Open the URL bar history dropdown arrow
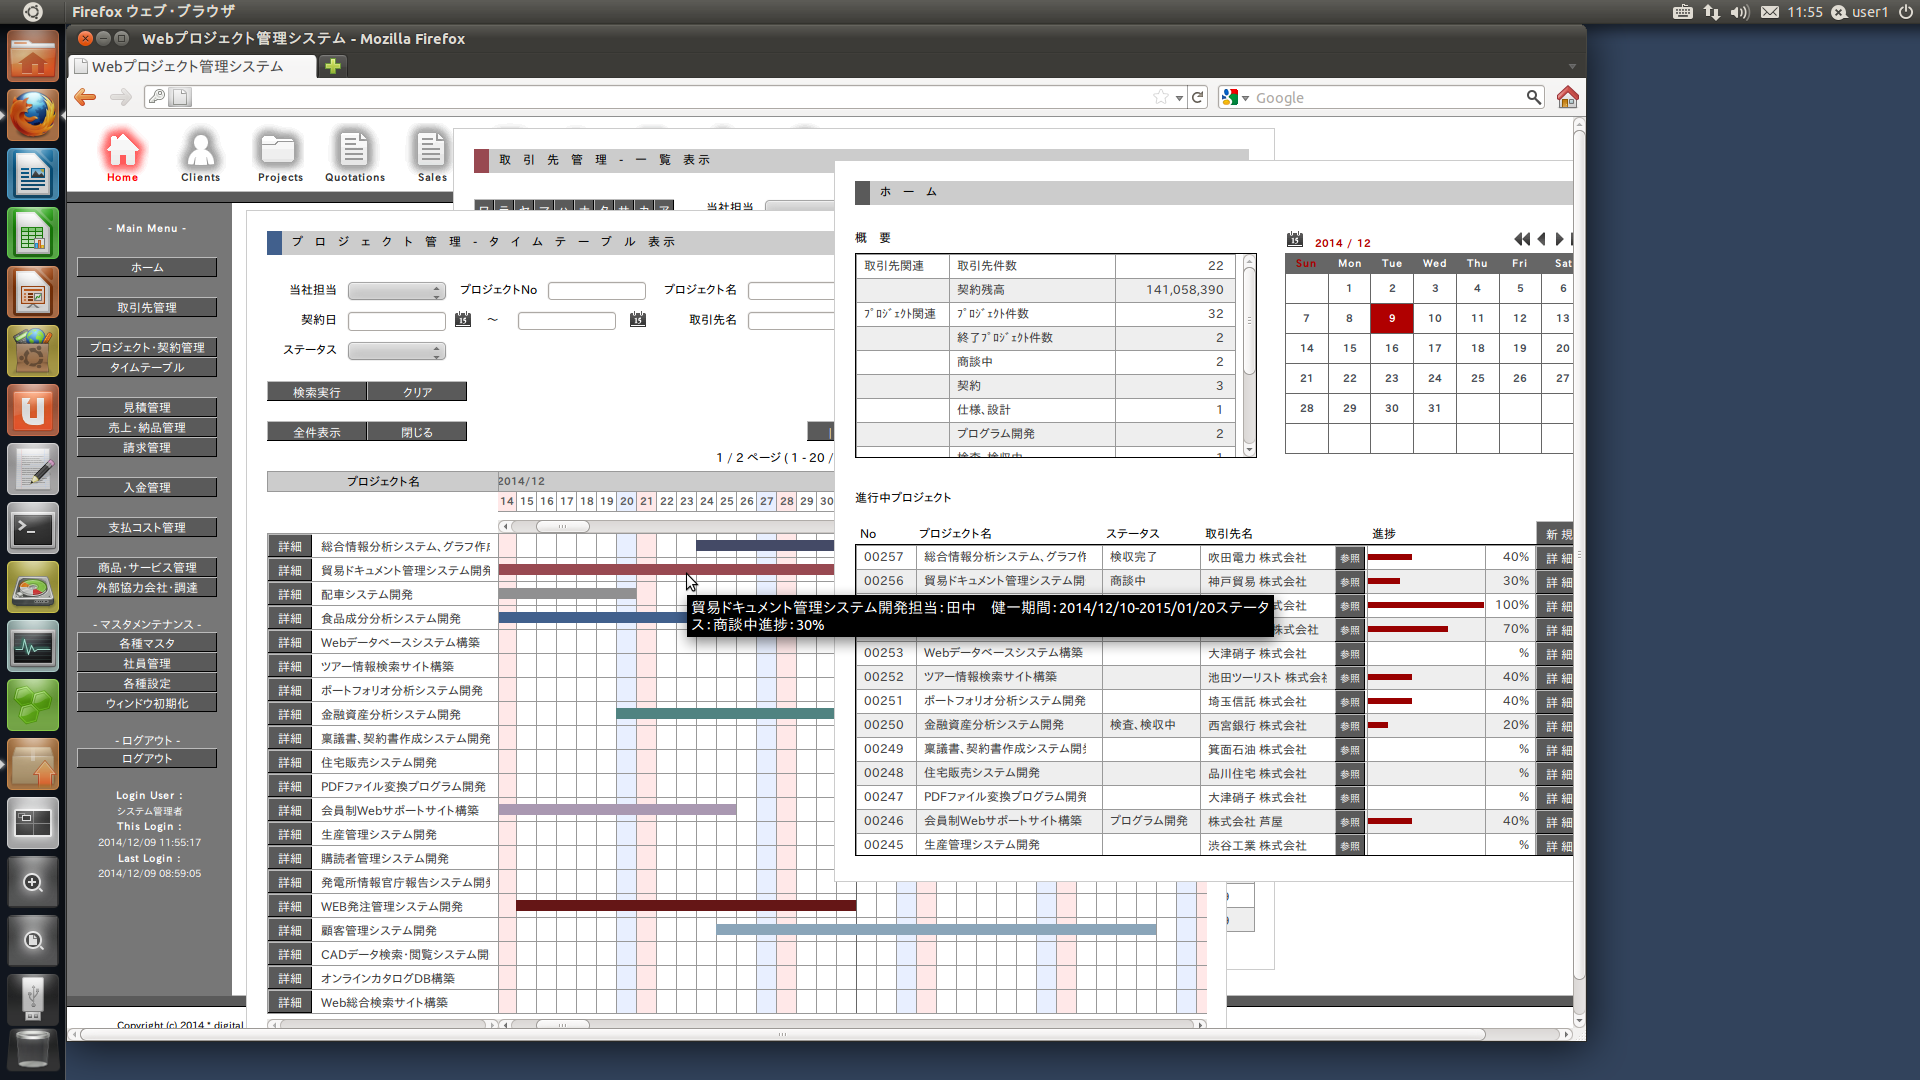Screen dimensions: 1920x1080 pos(1179,98)
